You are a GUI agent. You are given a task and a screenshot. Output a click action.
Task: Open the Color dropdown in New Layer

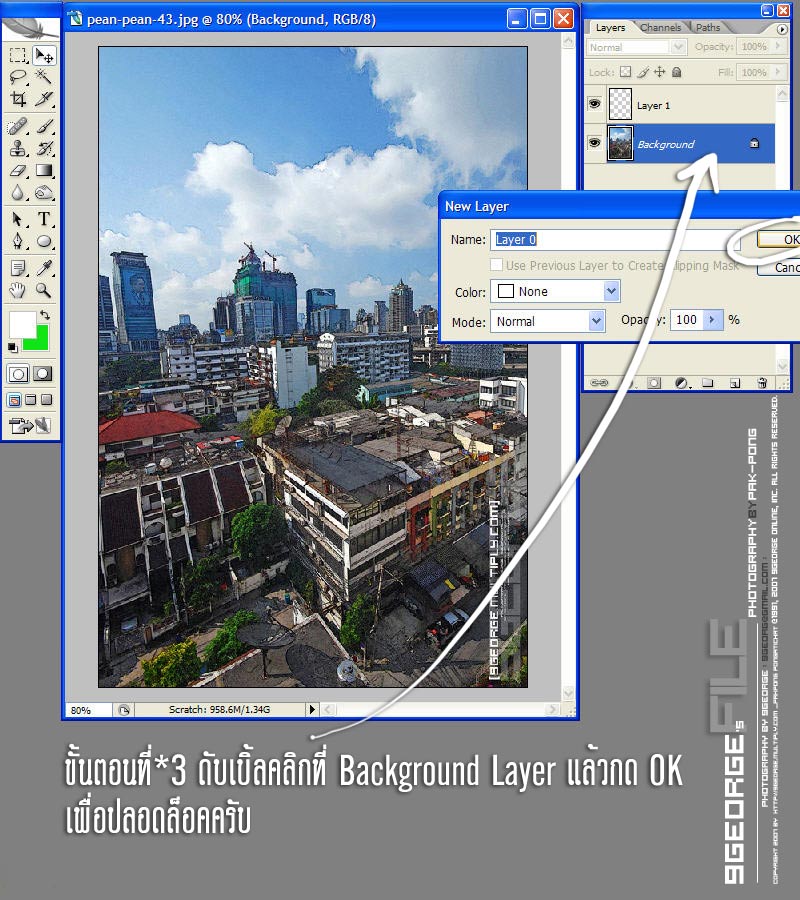click(x=611, y=292)
